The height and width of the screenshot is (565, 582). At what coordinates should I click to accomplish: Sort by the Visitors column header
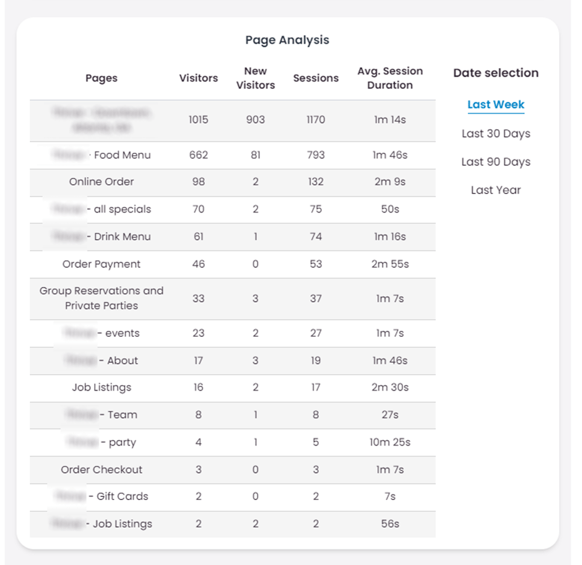coord(198,78)
